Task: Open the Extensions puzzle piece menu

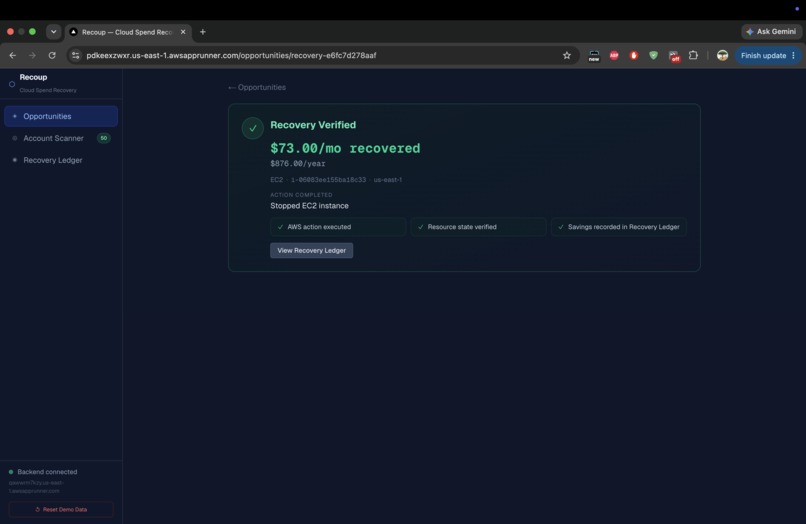Action: click(x=693, y=55)
